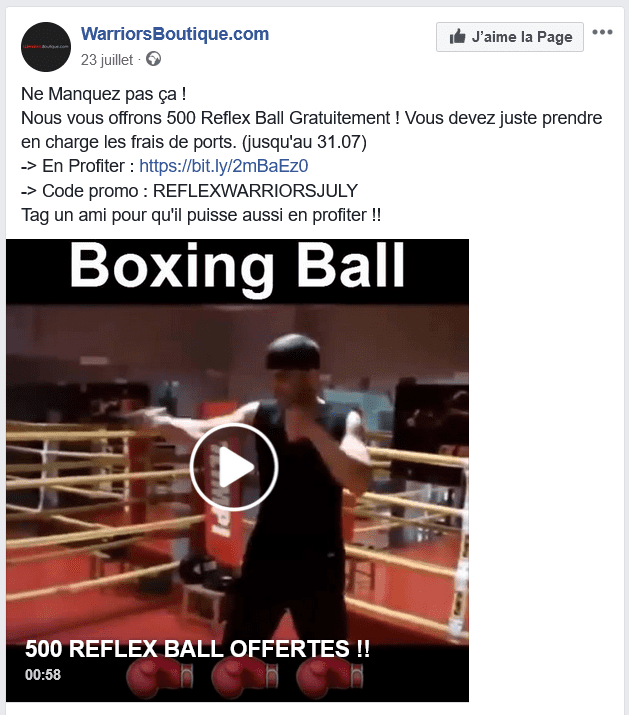This screenshot has width=629, height=715.
Task: Click the thumbs-up icon in the like button
Action: (457, 36)
